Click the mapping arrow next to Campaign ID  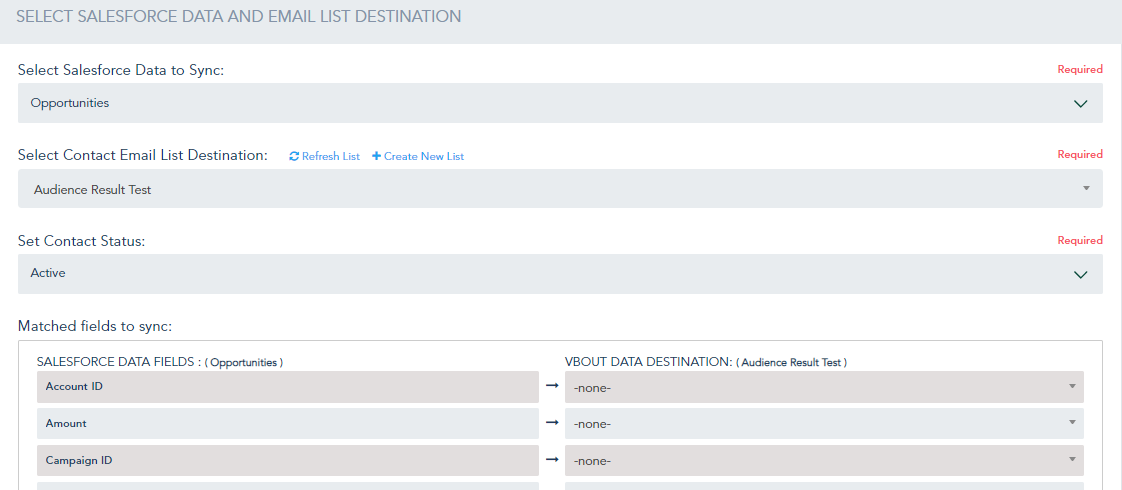pos(552,460)
